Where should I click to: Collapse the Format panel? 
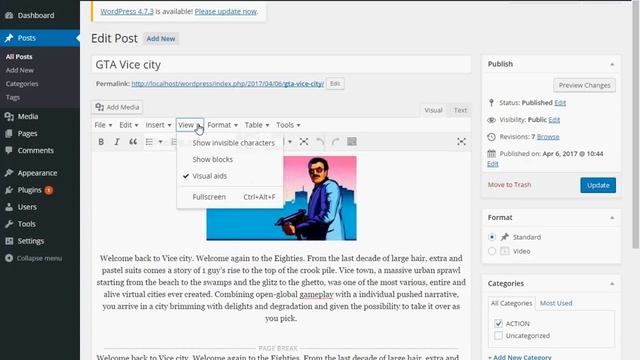(612, 218)
